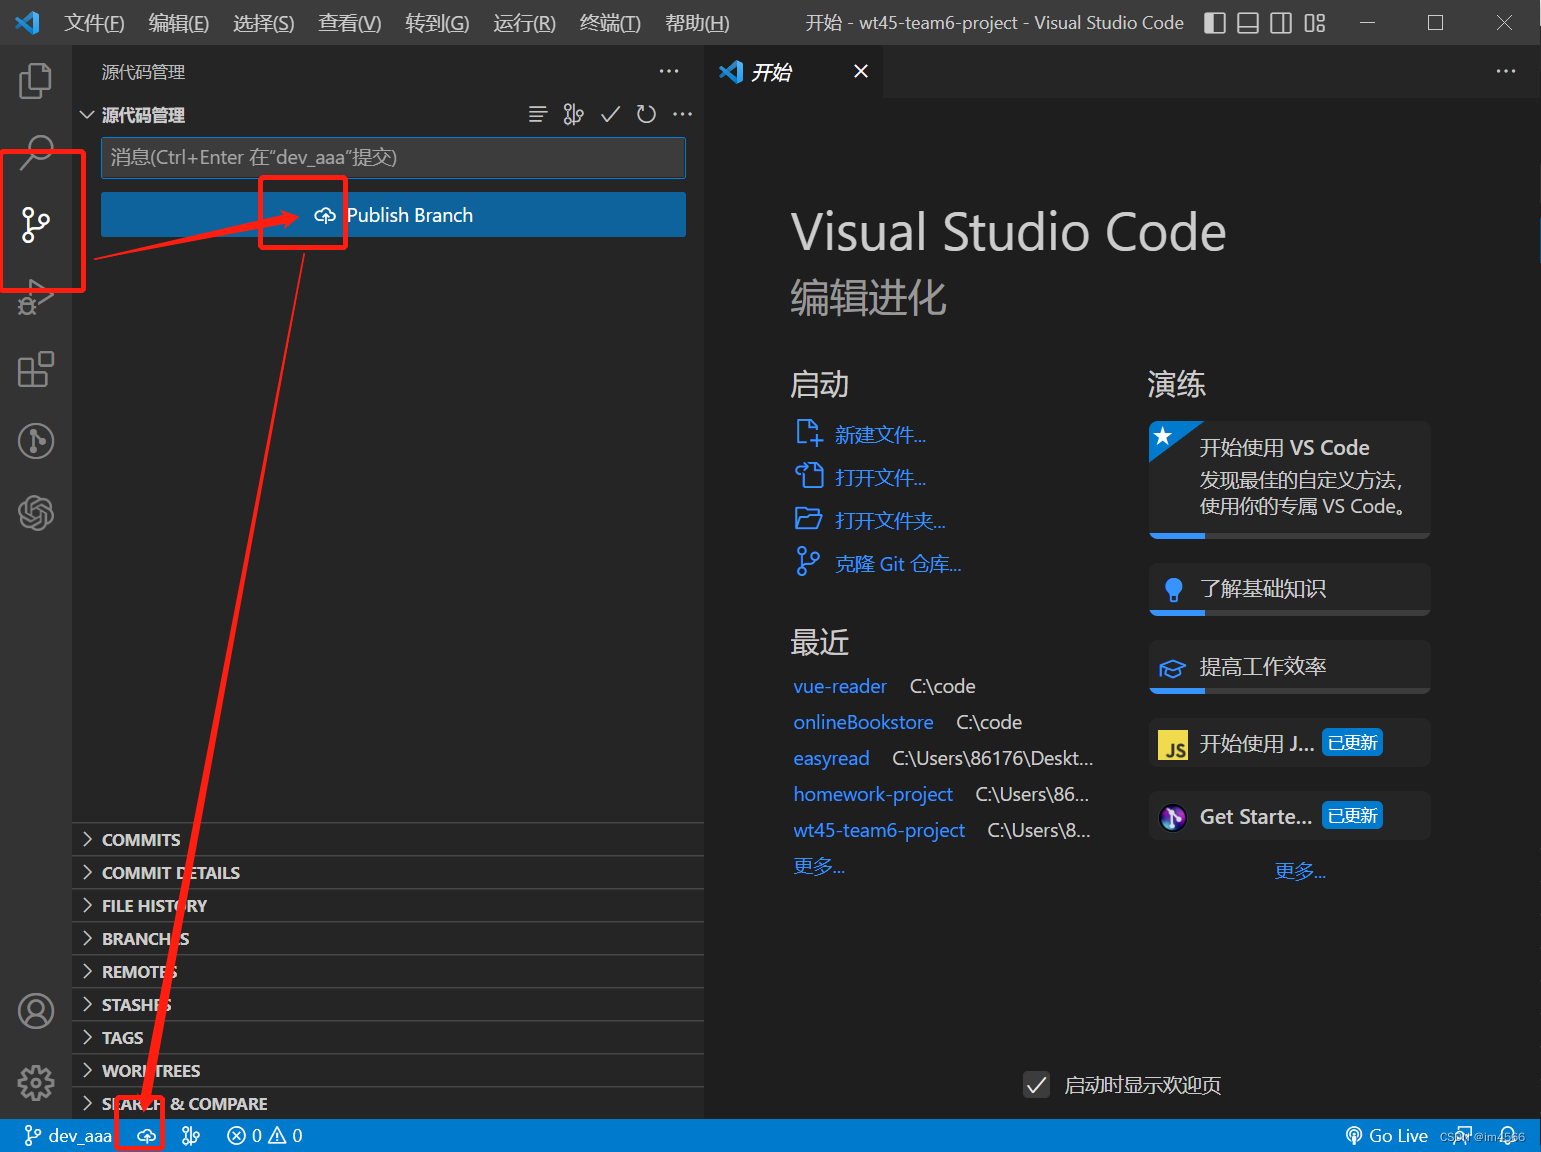This screenshot has width=1541, height=1152.
Task: Open Source Control view in activity bar
Action: point(36,224)
